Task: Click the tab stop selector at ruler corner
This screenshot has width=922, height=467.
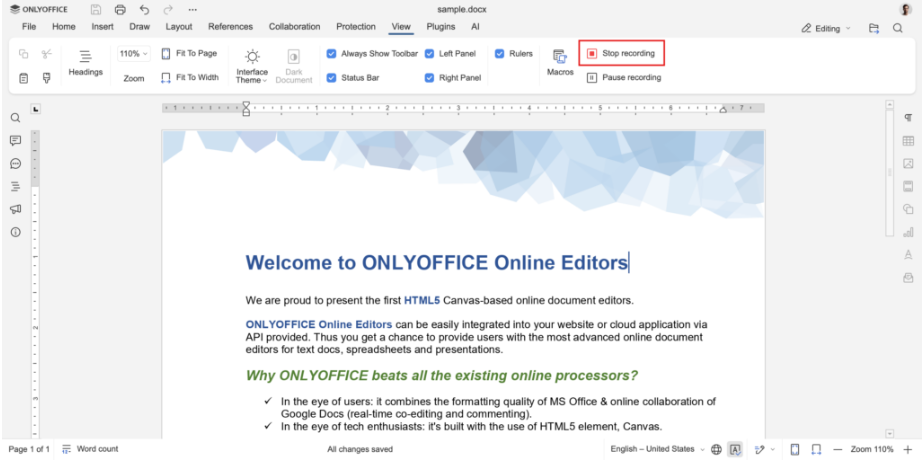Action: [x=36, y=109]
